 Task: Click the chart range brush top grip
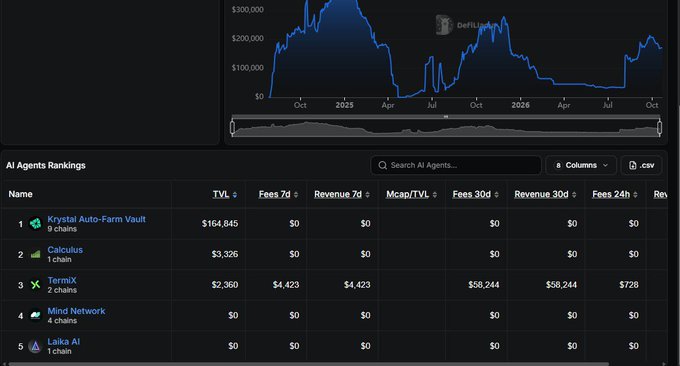[x=446, y=117]
